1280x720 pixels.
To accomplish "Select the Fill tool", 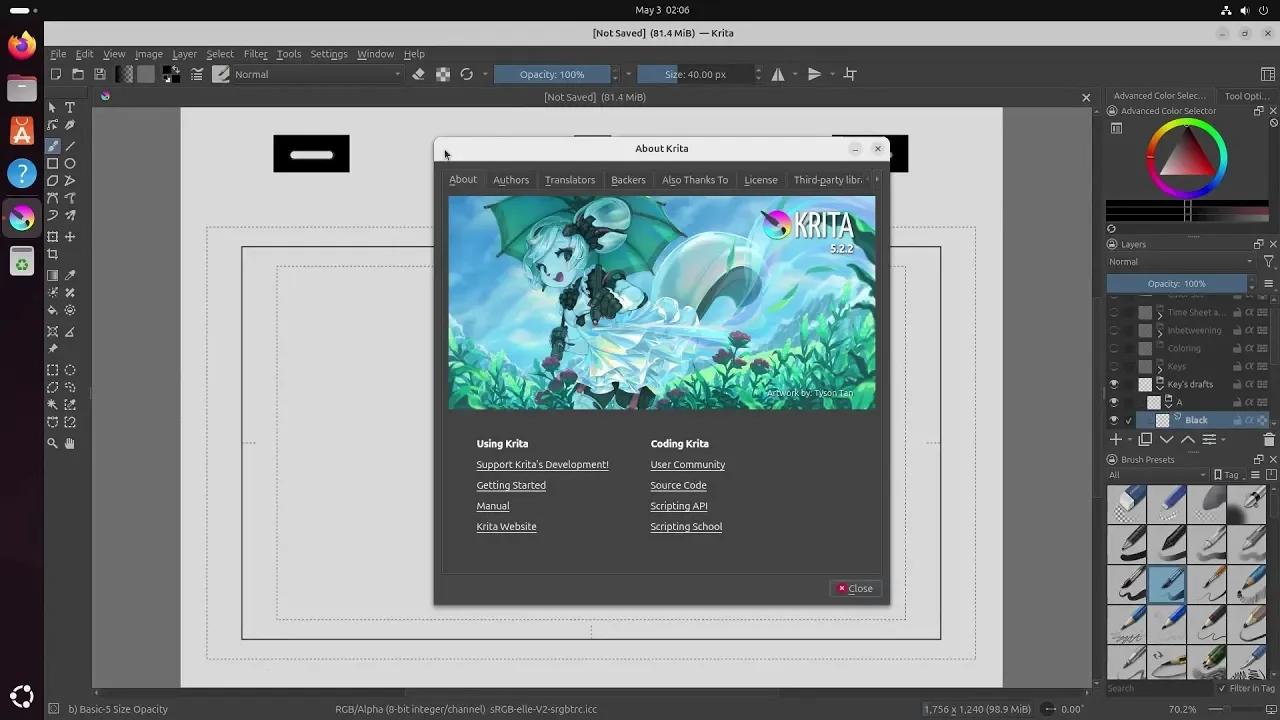I will click(53, 311).
